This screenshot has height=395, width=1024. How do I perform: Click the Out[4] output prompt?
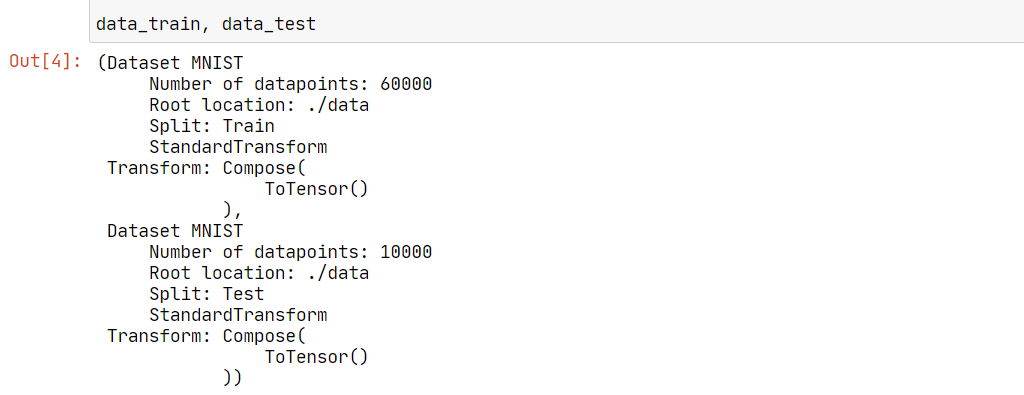(46, 62)
